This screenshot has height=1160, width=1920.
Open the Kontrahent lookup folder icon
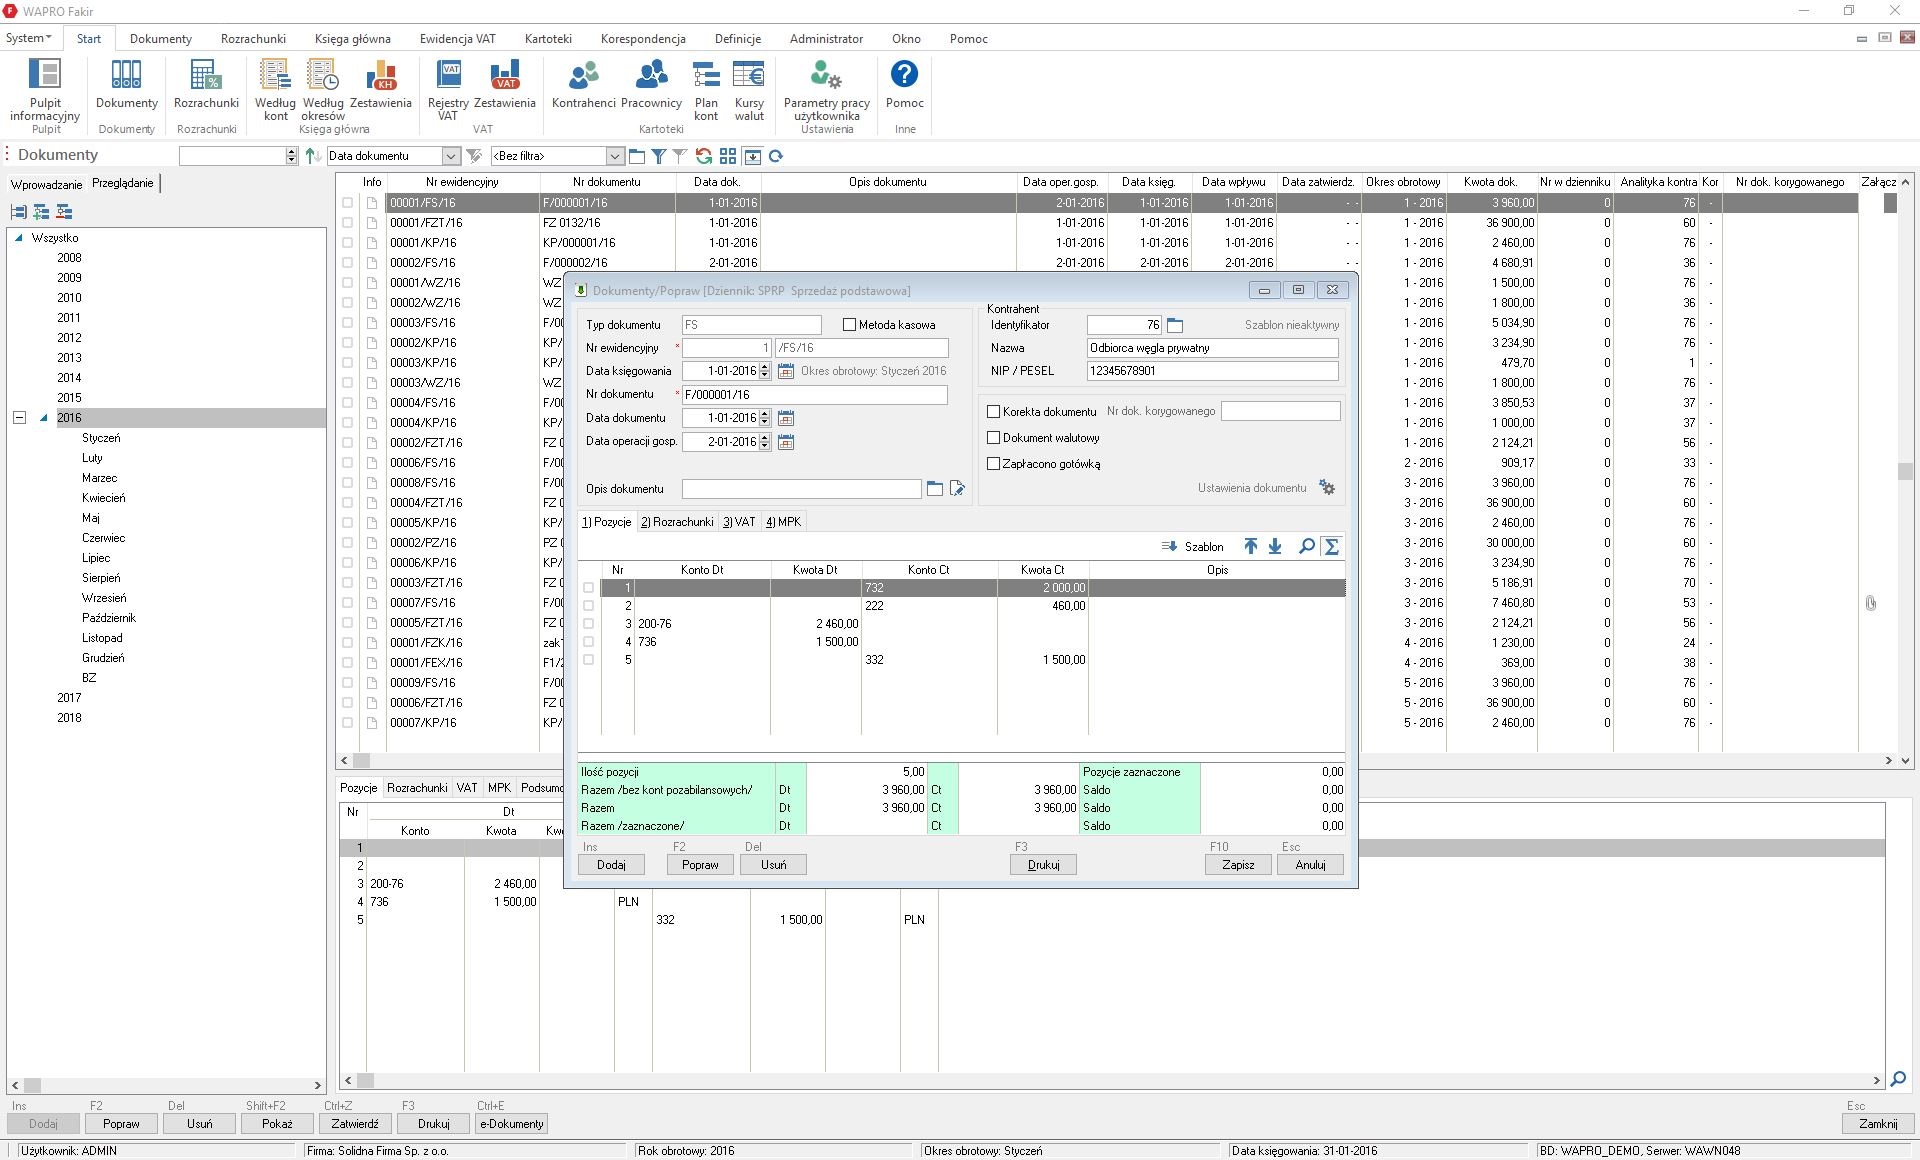1175,325
